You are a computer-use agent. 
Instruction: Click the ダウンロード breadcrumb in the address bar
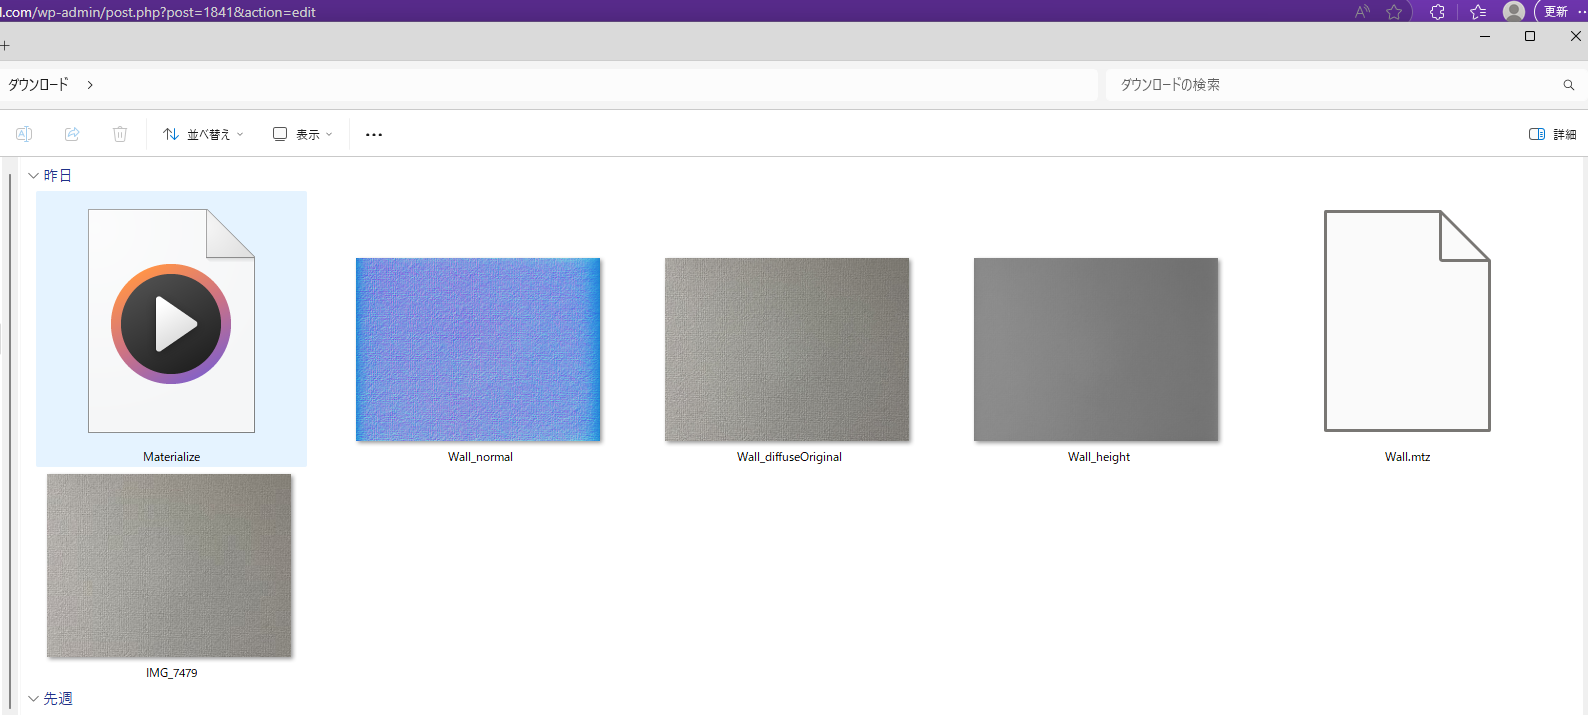coord(39,85)
